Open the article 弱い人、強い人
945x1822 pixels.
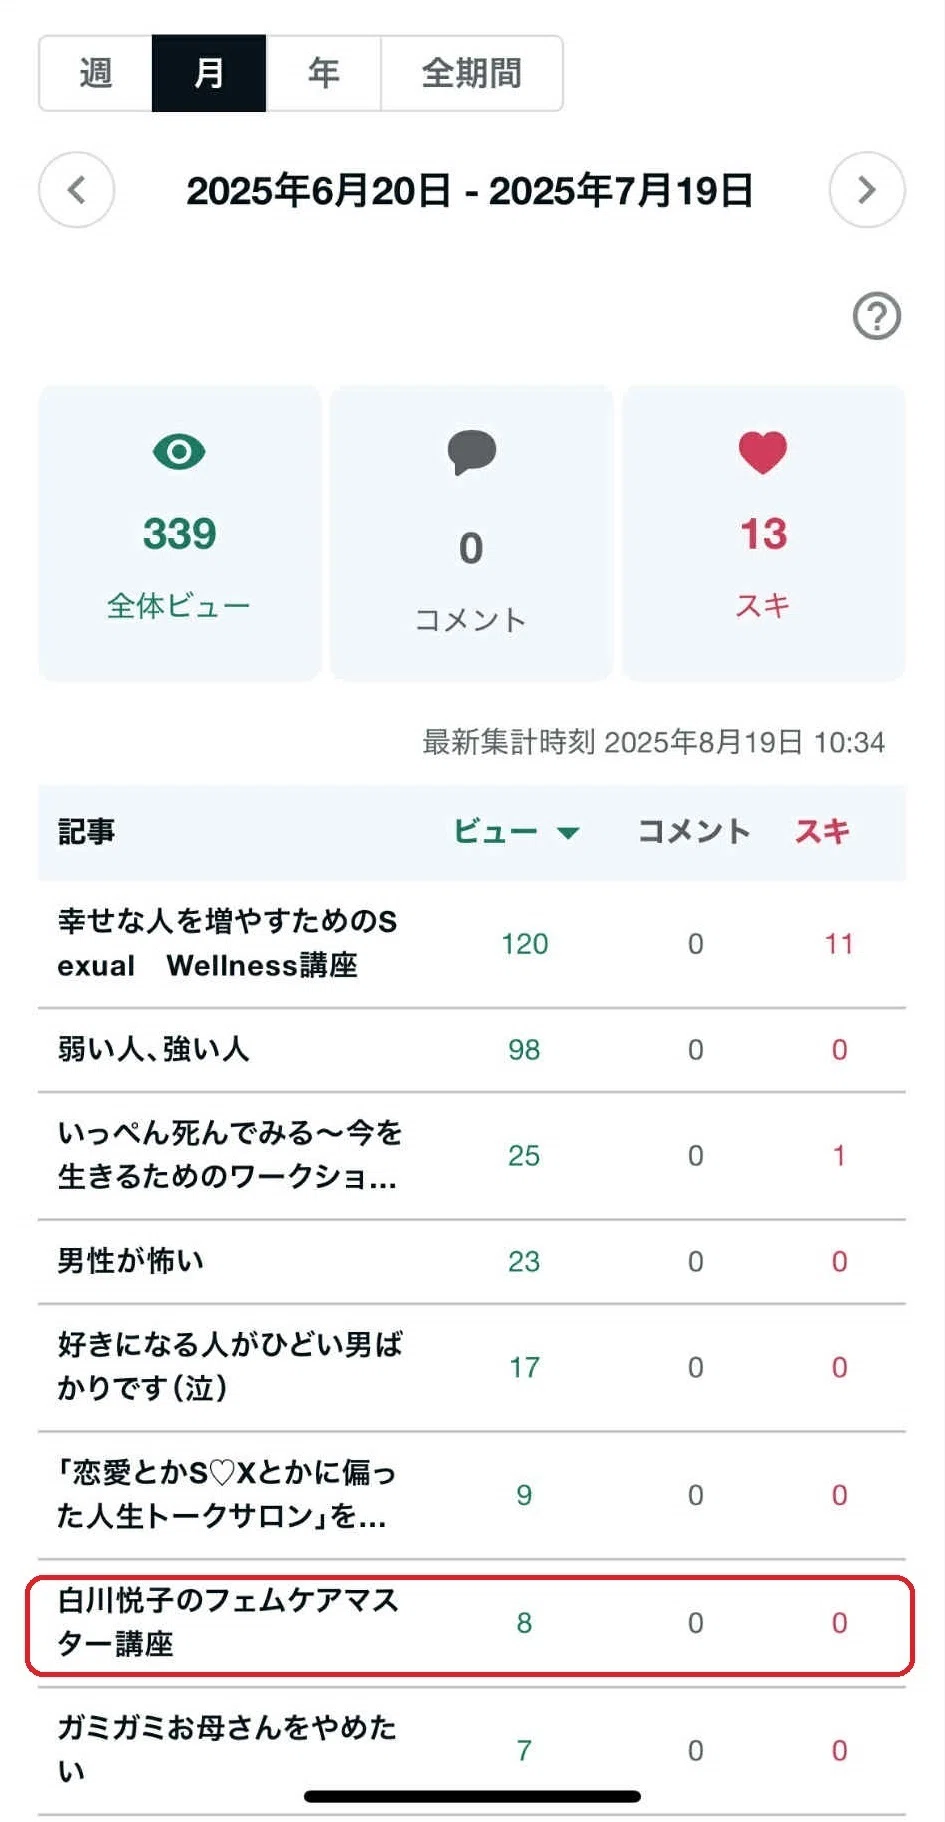472,1049
